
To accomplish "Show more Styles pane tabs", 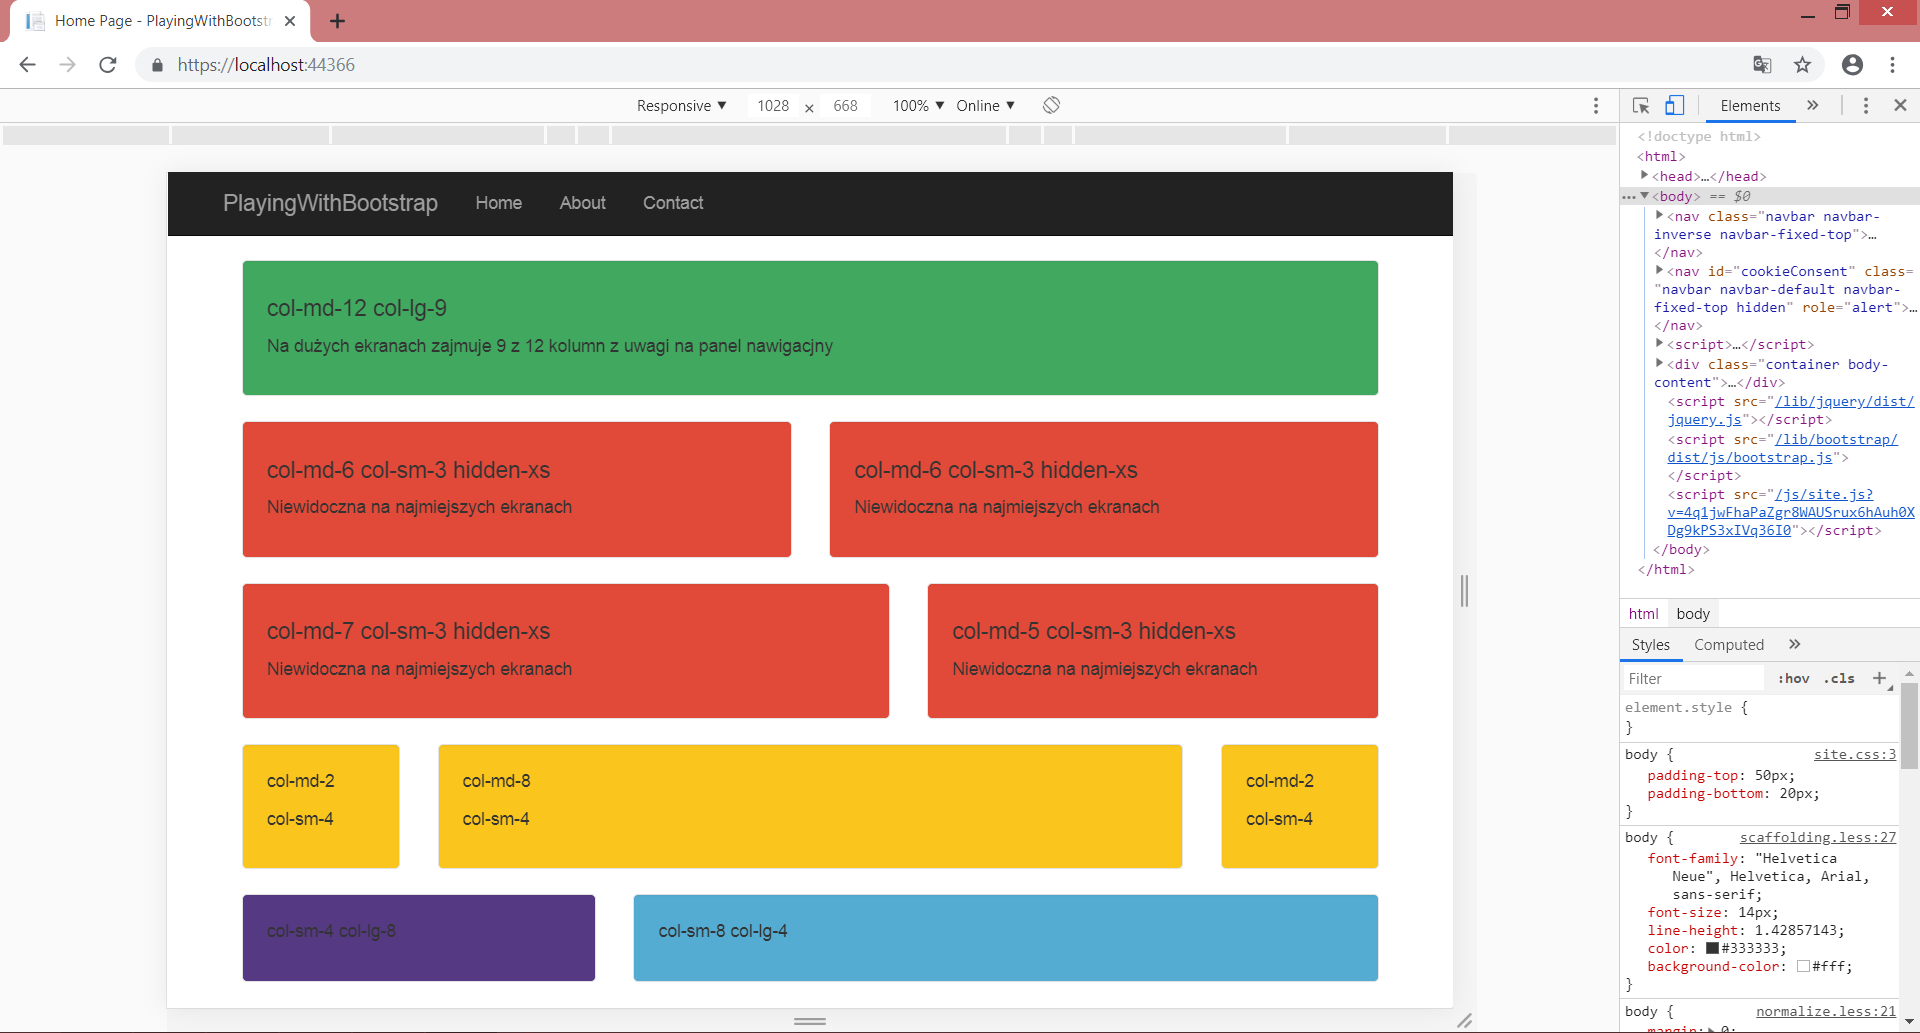I will [1795, 644].
